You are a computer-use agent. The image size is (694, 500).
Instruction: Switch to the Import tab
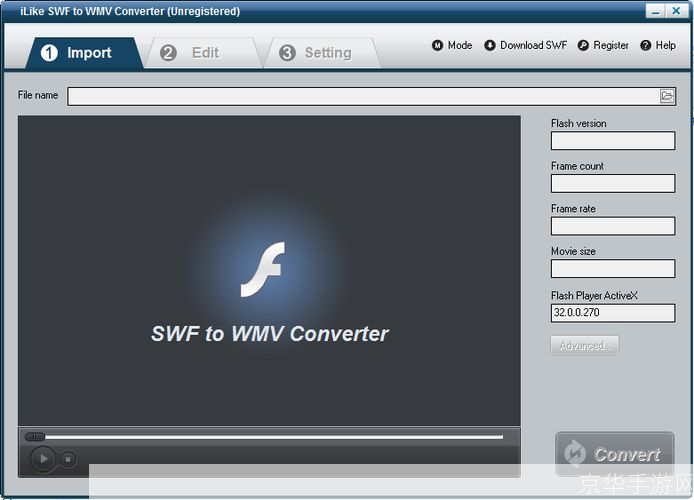coord(84,53)
